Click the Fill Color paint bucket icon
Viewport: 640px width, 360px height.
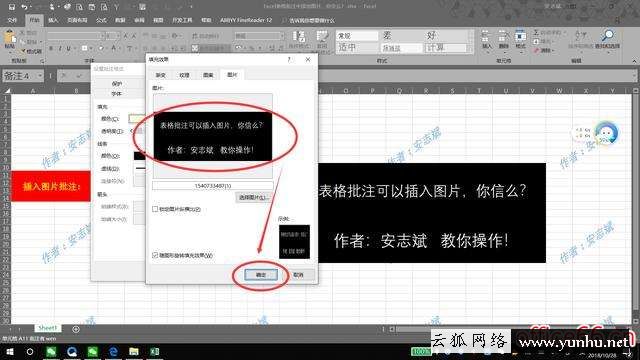point(101,48)
